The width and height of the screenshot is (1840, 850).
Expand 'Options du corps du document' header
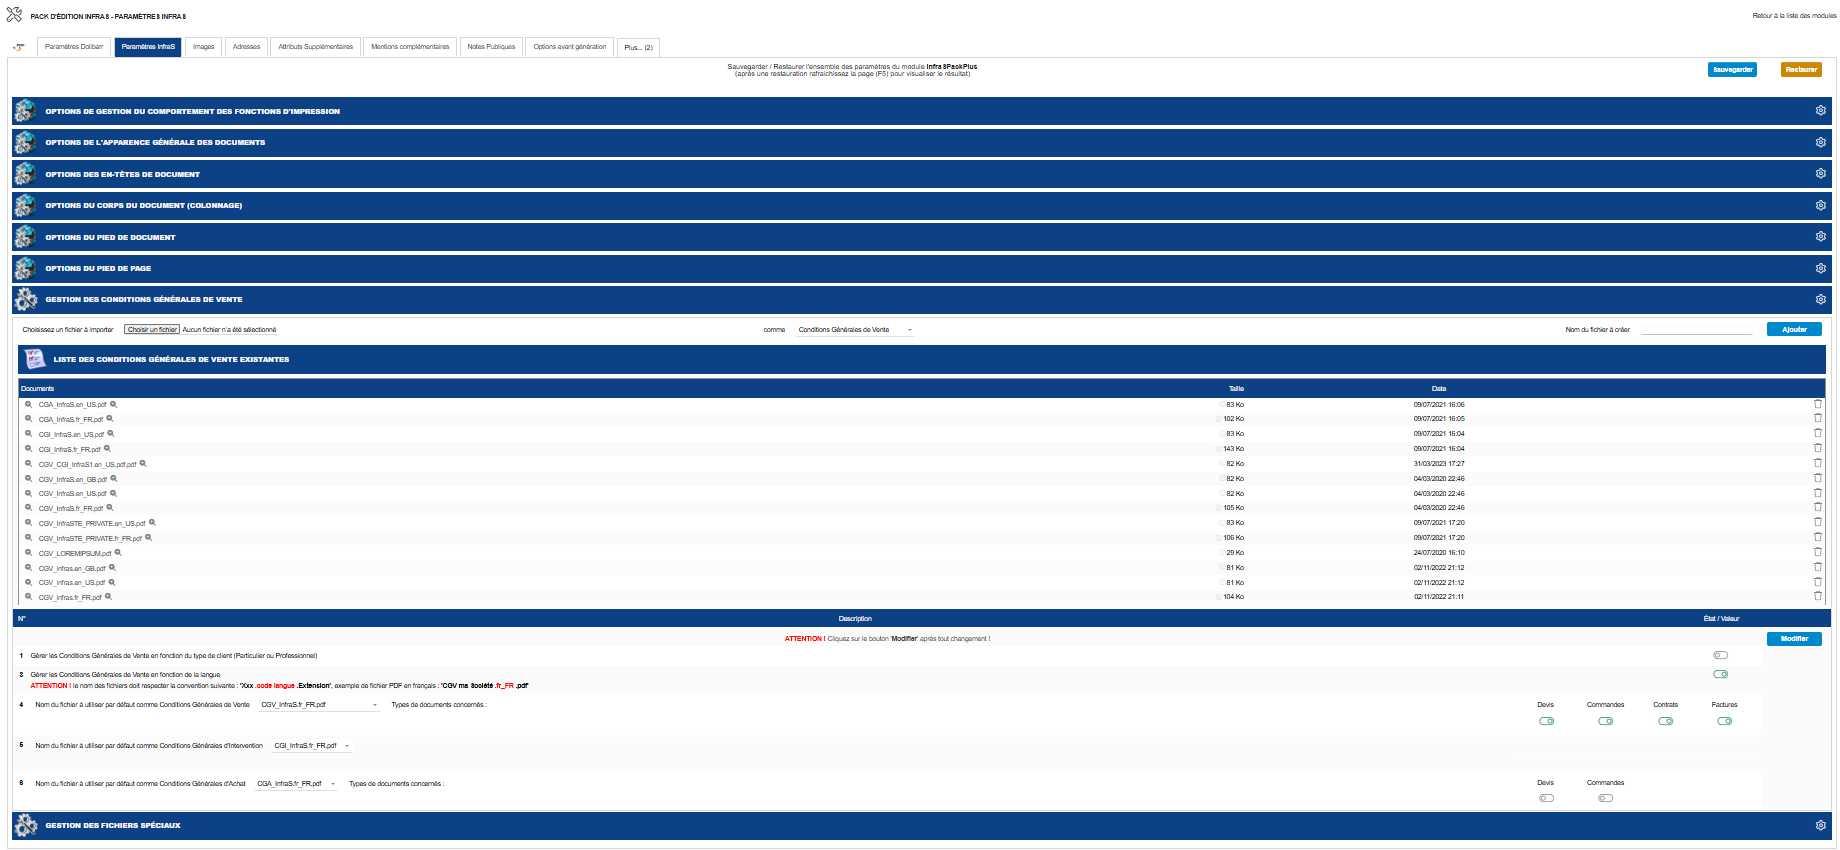coord(921,205)
